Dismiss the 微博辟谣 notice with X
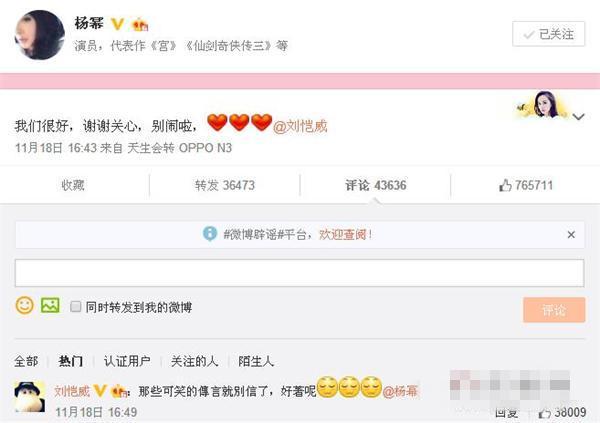 point(571,235)
